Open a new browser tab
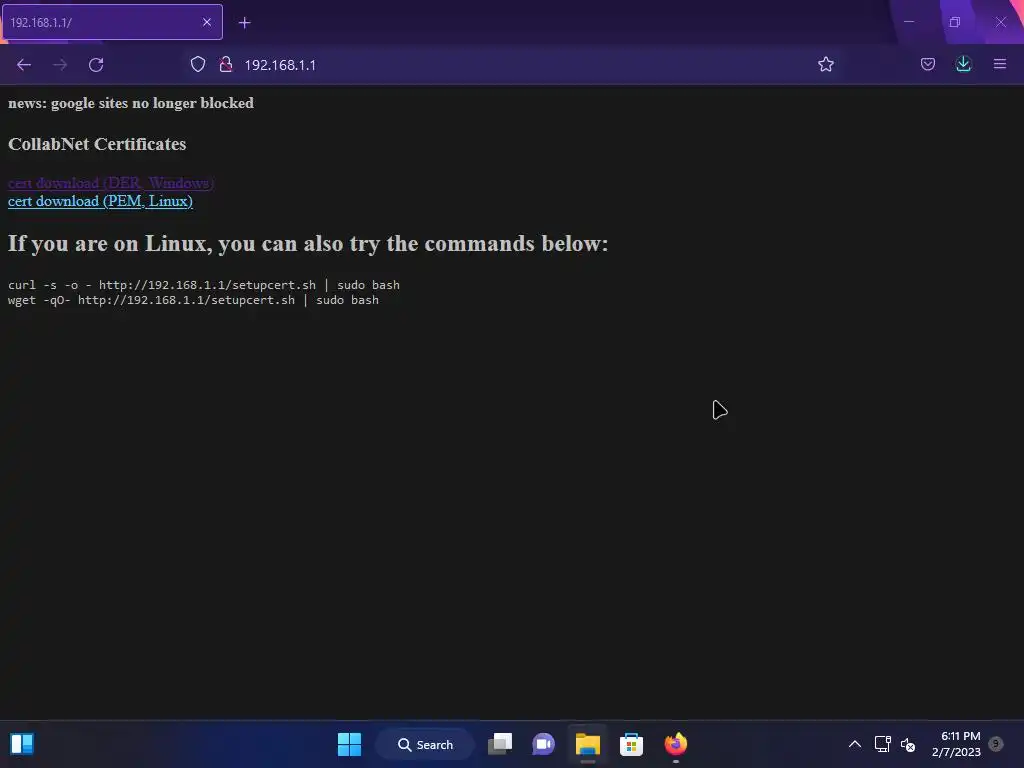Viewport: 1024px width, 768px height. pyautogui.click(x=244, y=23)
